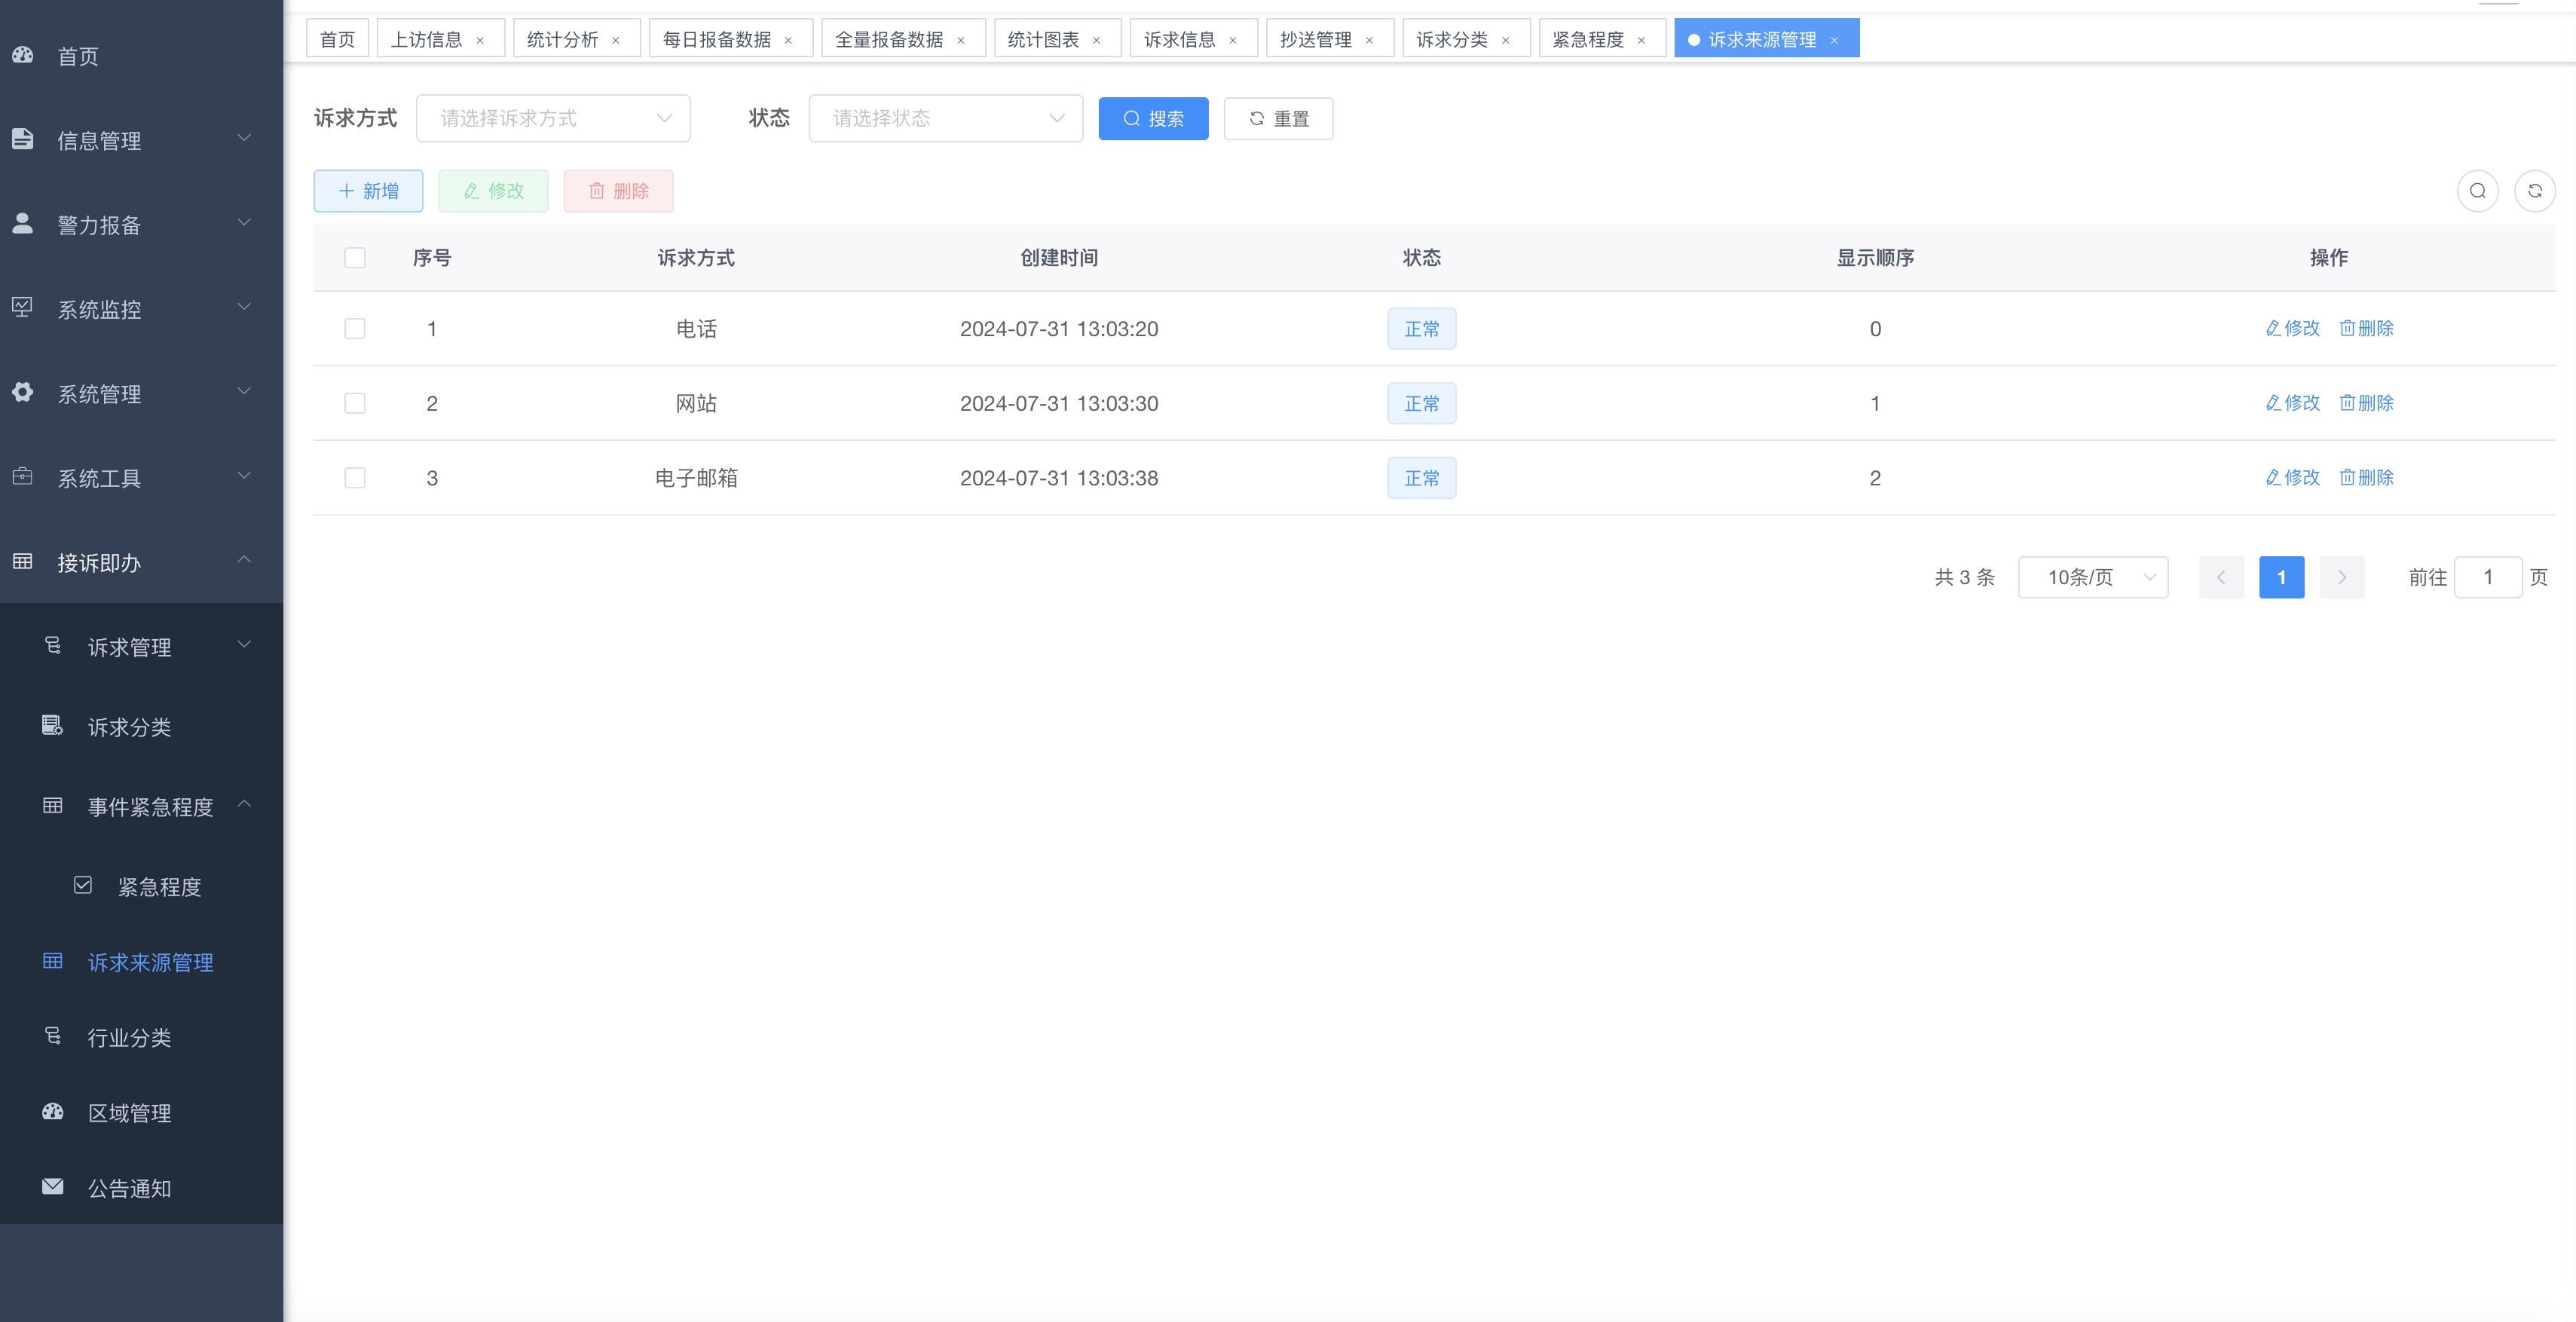
Task: Toggle the select-all checkbox in table header
Action: point(355,258)
